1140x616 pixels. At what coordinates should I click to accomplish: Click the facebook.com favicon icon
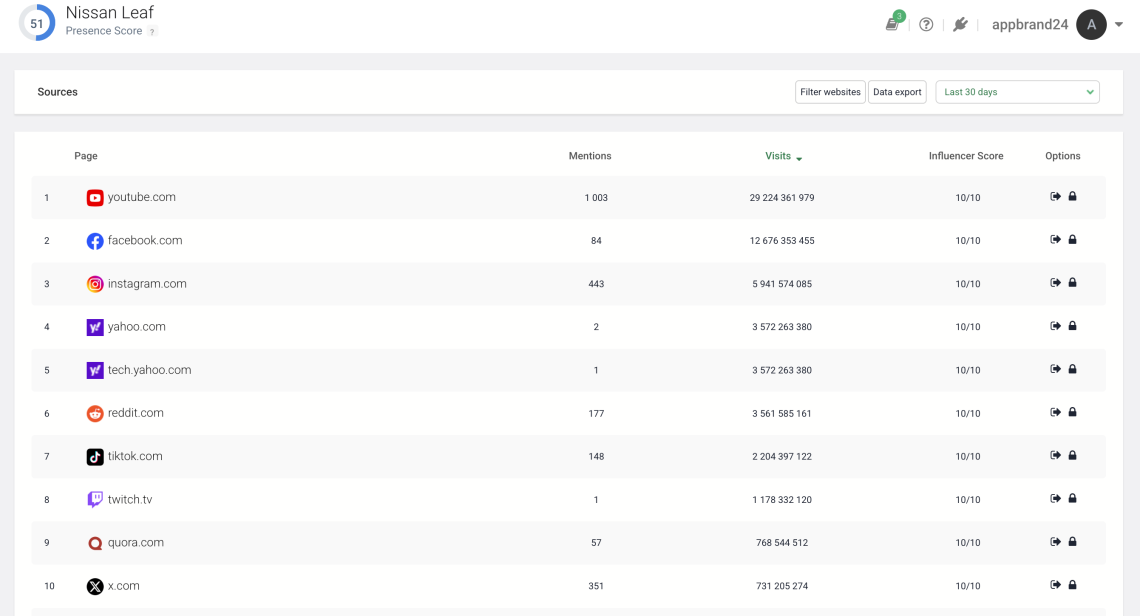click(x=95, y=241)
